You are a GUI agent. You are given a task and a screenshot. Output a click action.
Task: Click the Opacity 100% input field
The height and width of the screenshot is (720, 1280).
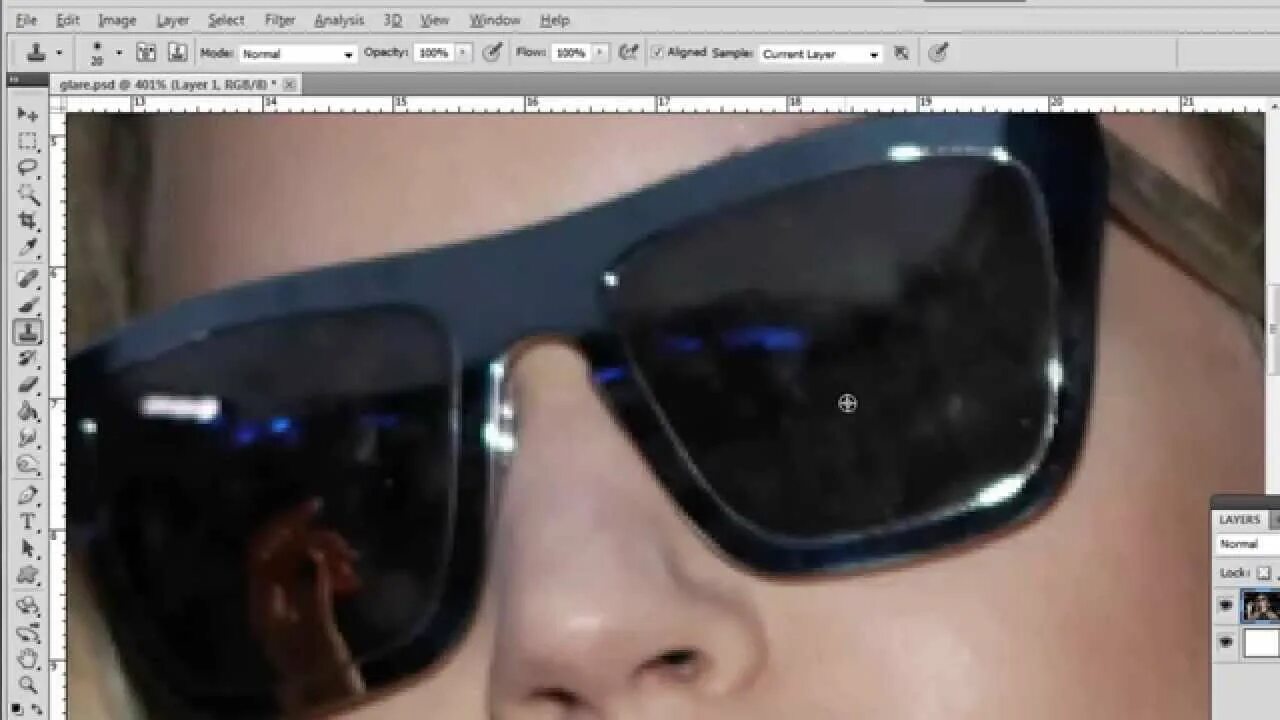434,53
